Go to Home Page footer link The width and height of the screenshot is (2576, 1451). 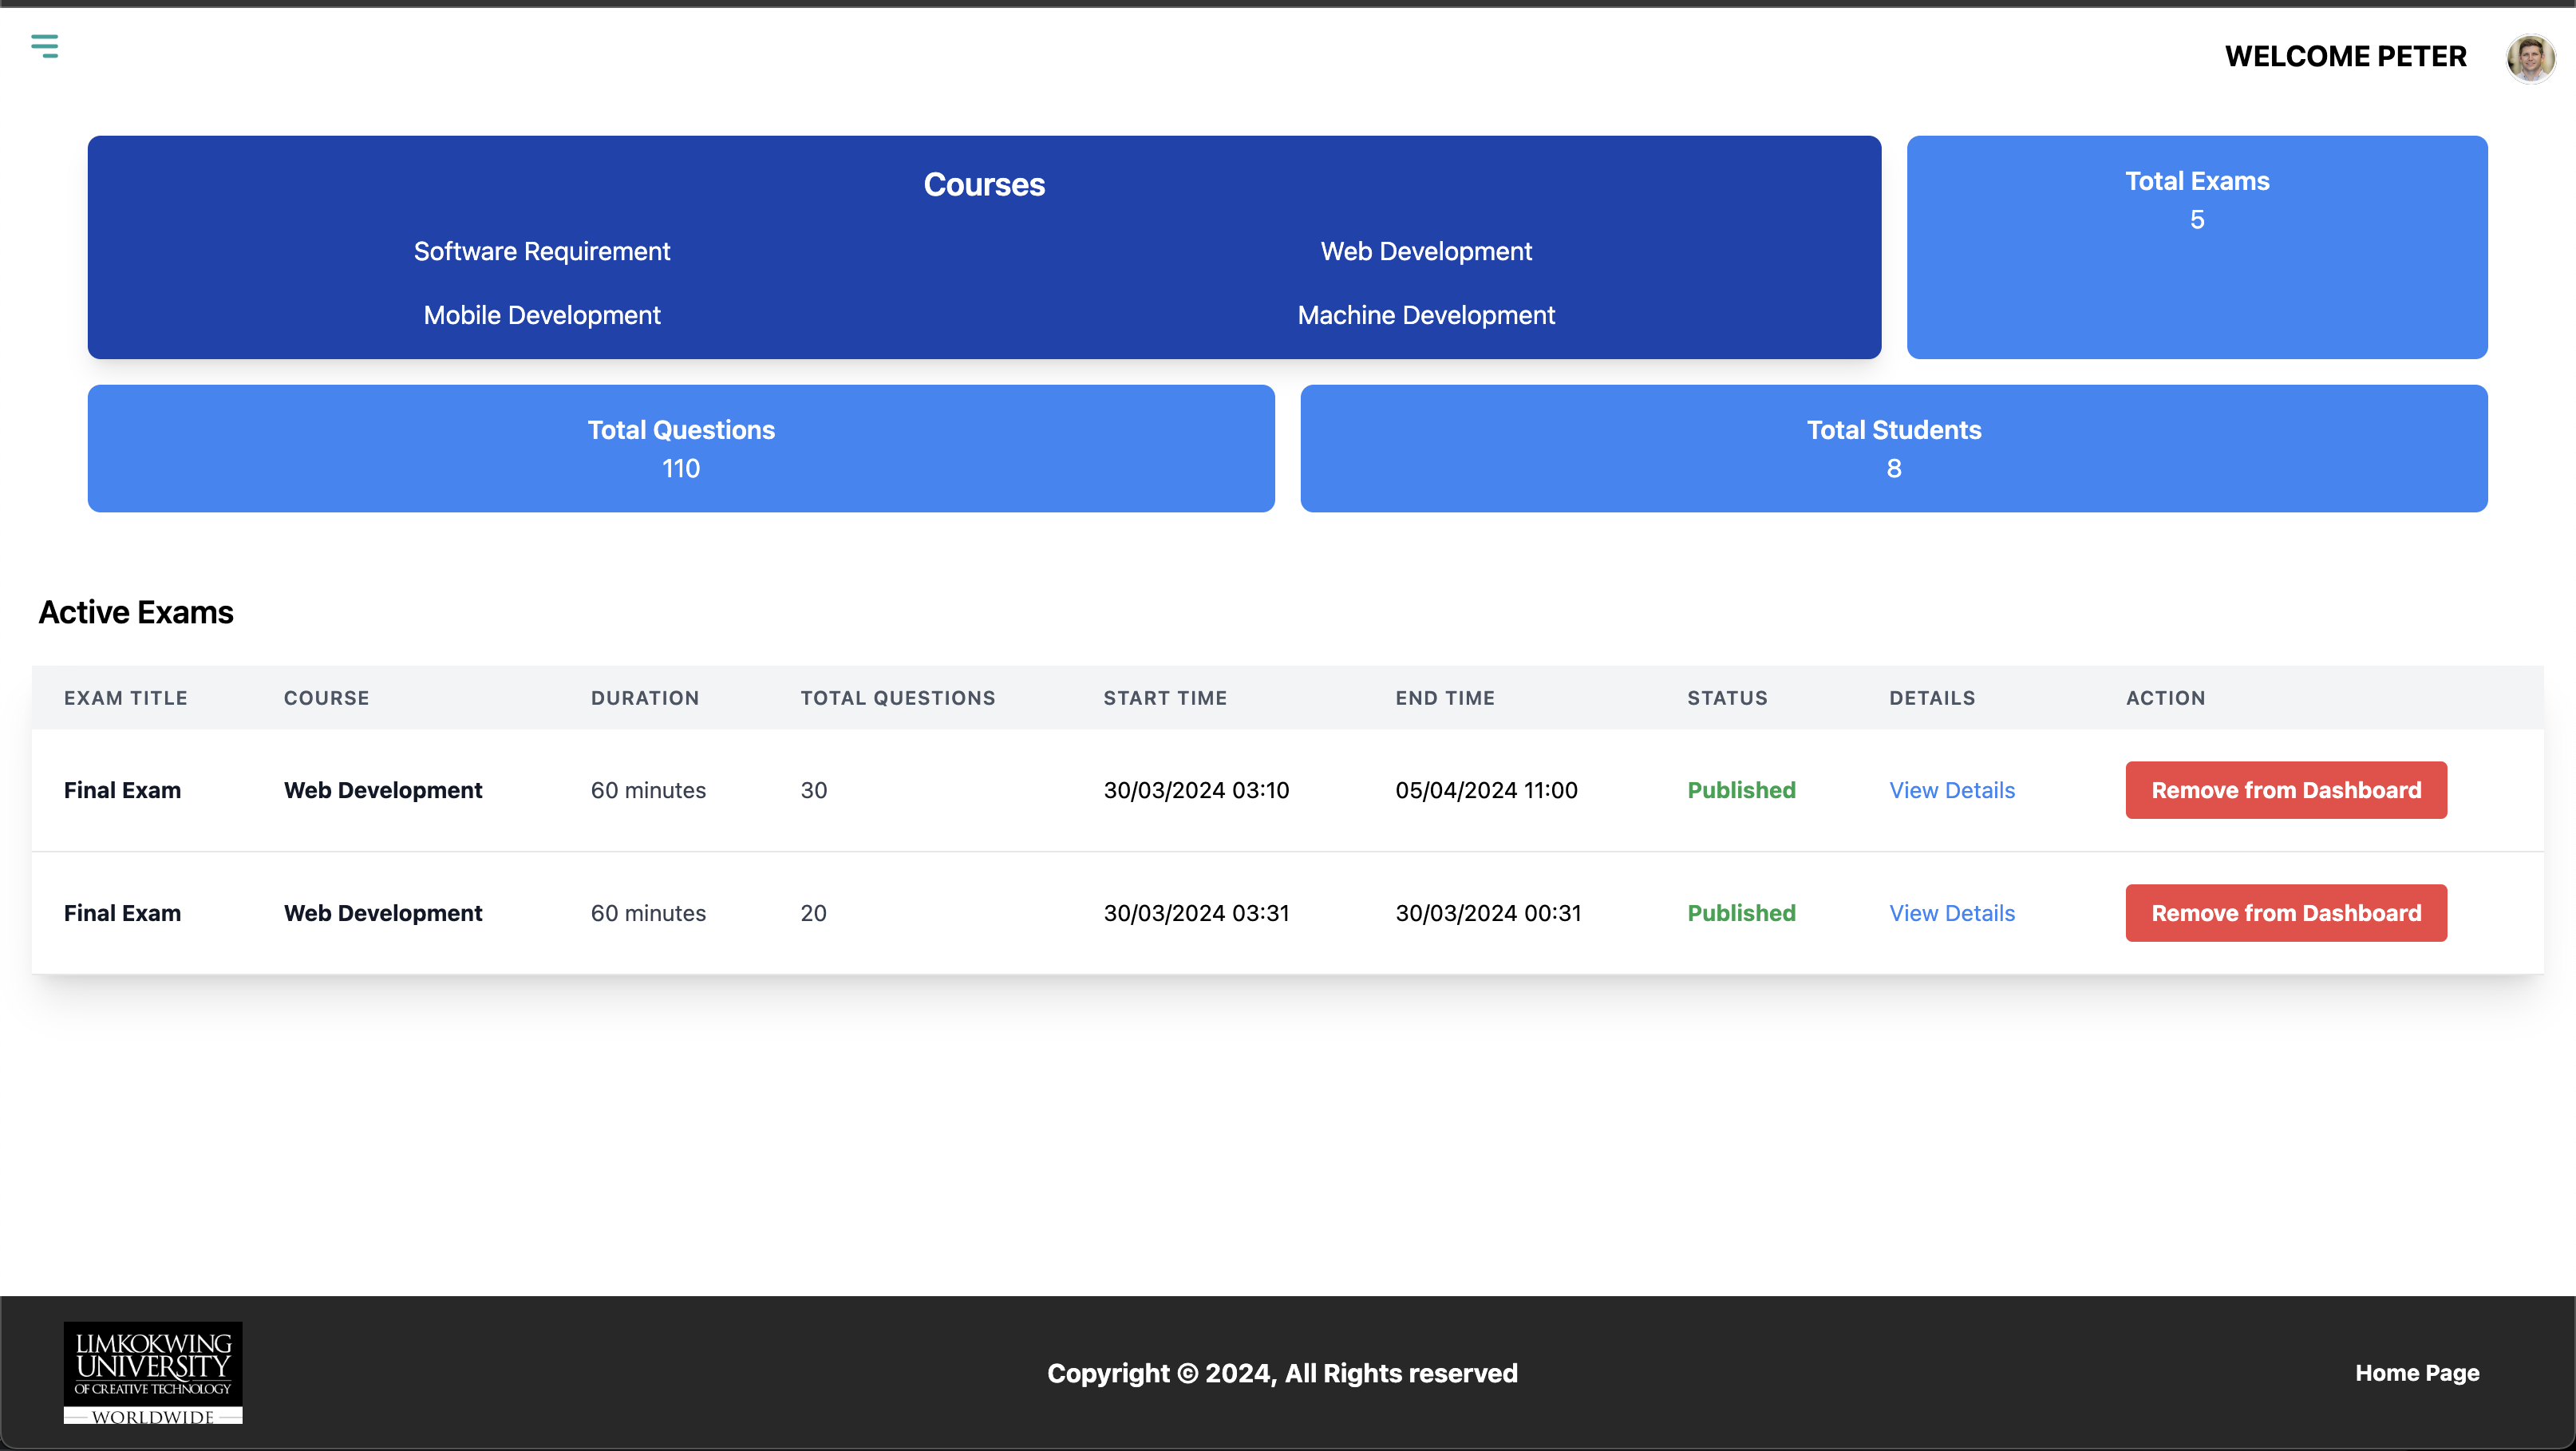[2416, 1373]
